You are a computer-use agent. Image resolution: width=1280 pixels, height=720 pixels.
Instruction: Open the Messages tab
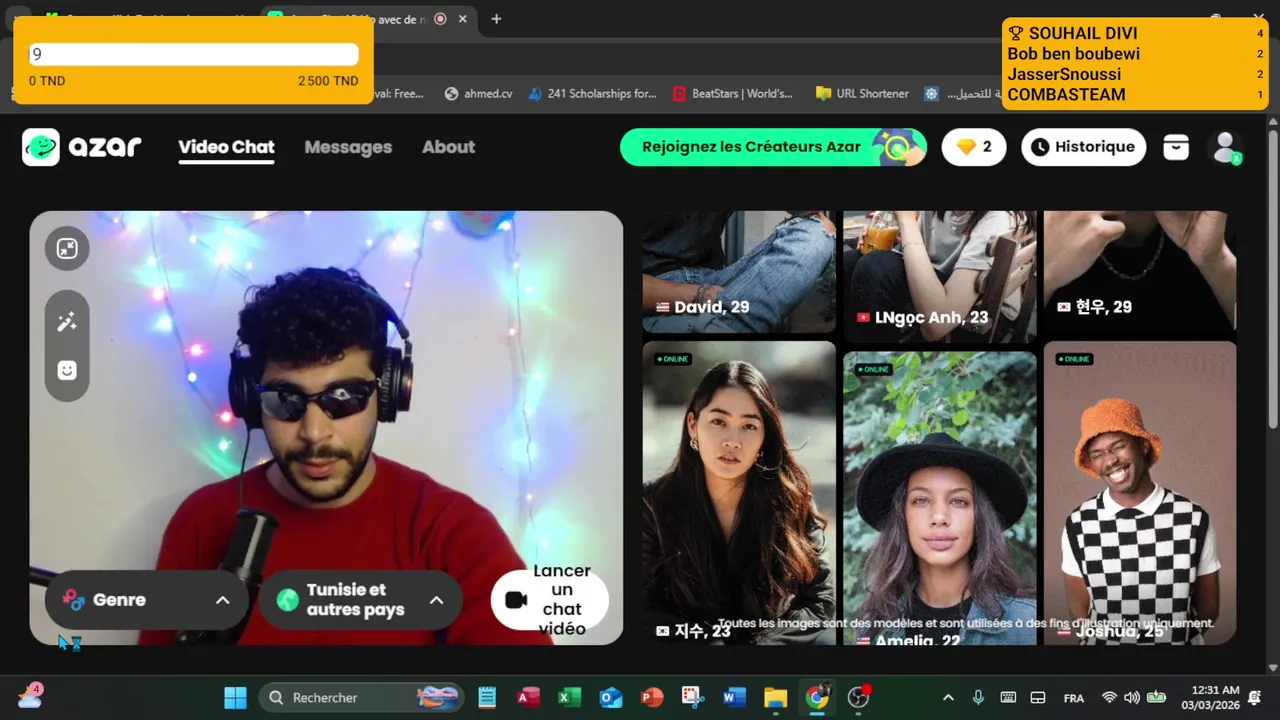(x=348, y=147)
